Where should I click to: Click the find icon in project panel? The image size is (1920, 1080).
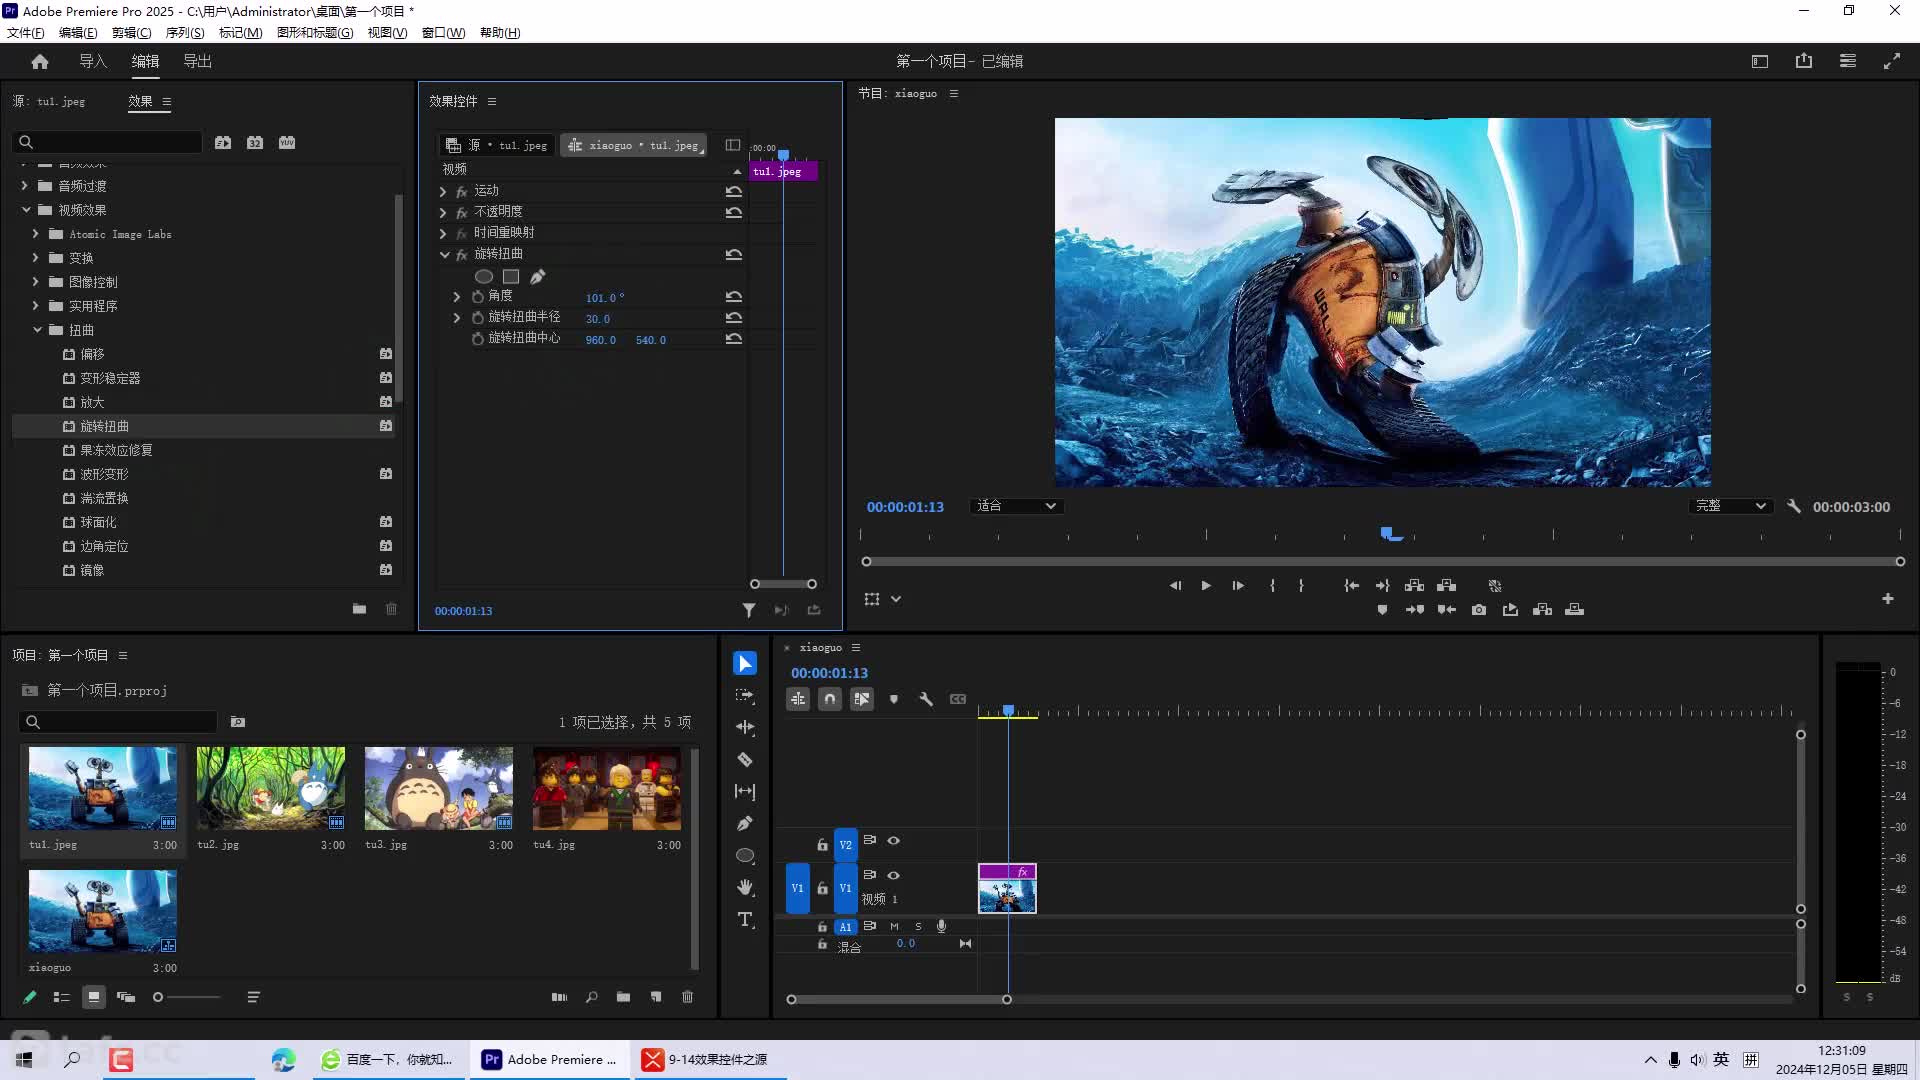point(591,997)
